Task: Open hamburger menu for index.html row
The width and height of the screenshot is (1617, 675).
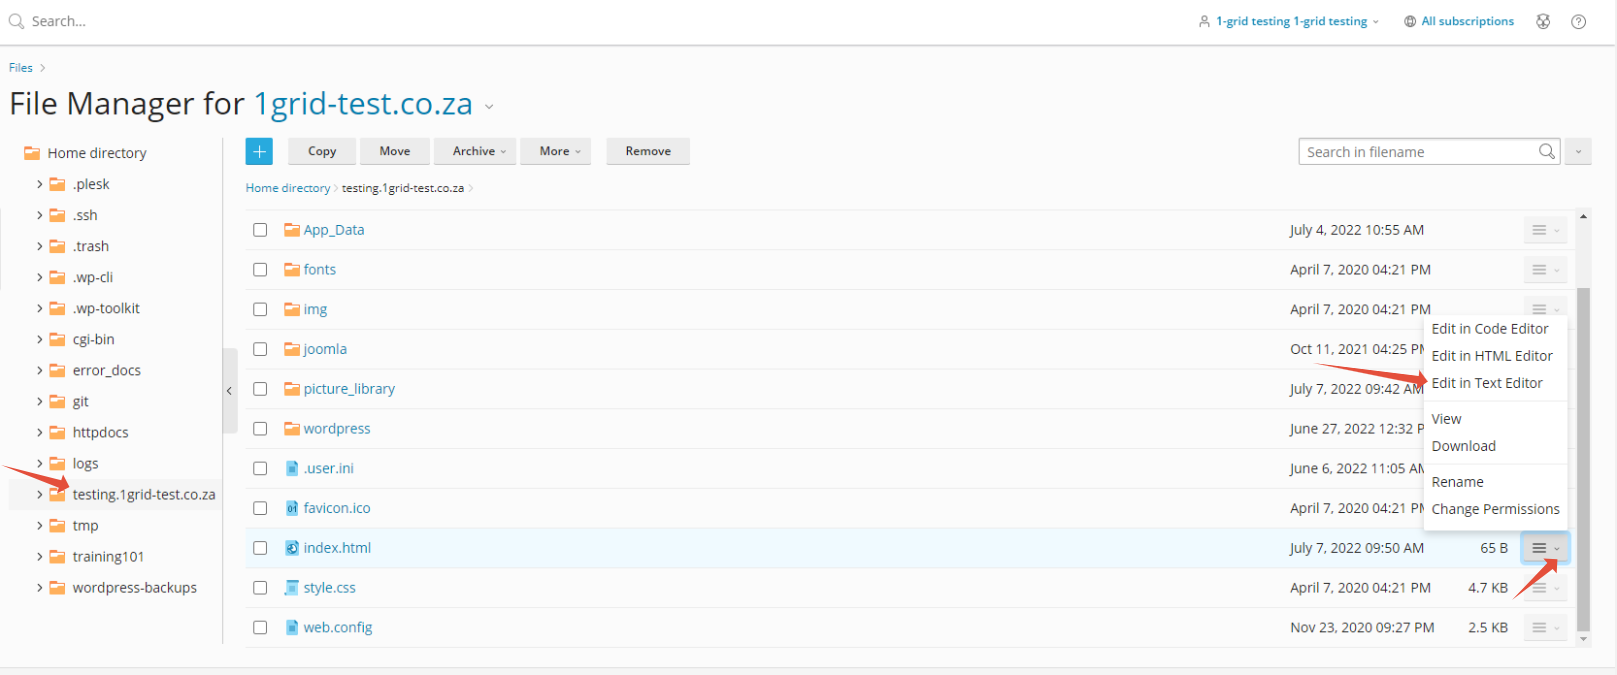Action: [1545, 548]
